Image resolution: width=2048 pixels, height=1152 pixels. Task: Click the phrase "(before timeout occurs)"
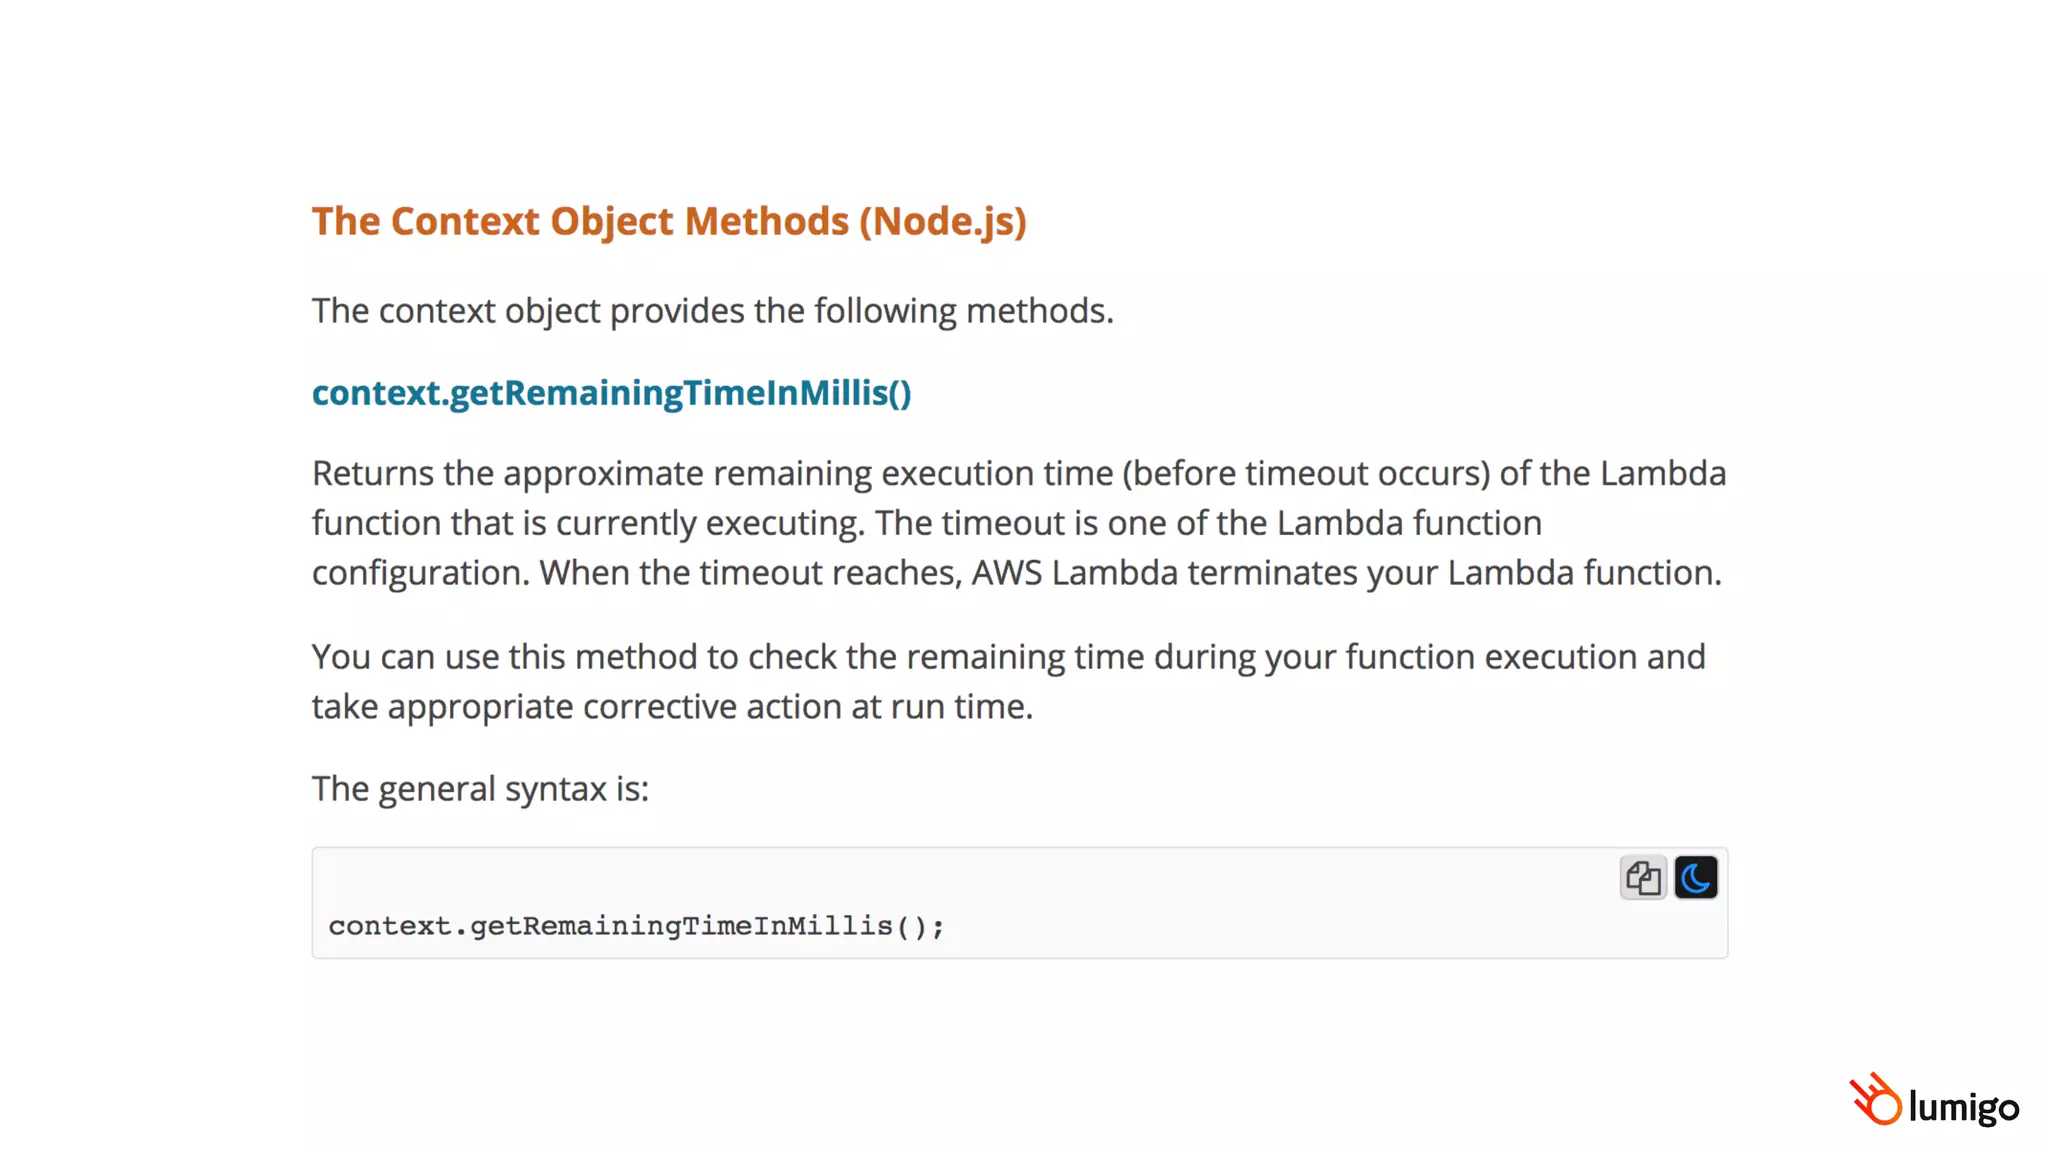(x=1306, y=473)
